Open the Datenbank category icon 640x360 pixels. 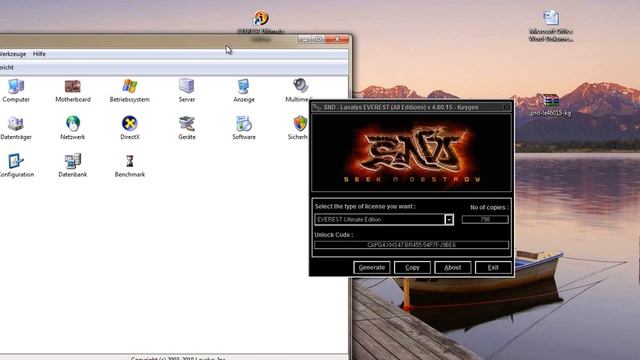tap(73, 161)
